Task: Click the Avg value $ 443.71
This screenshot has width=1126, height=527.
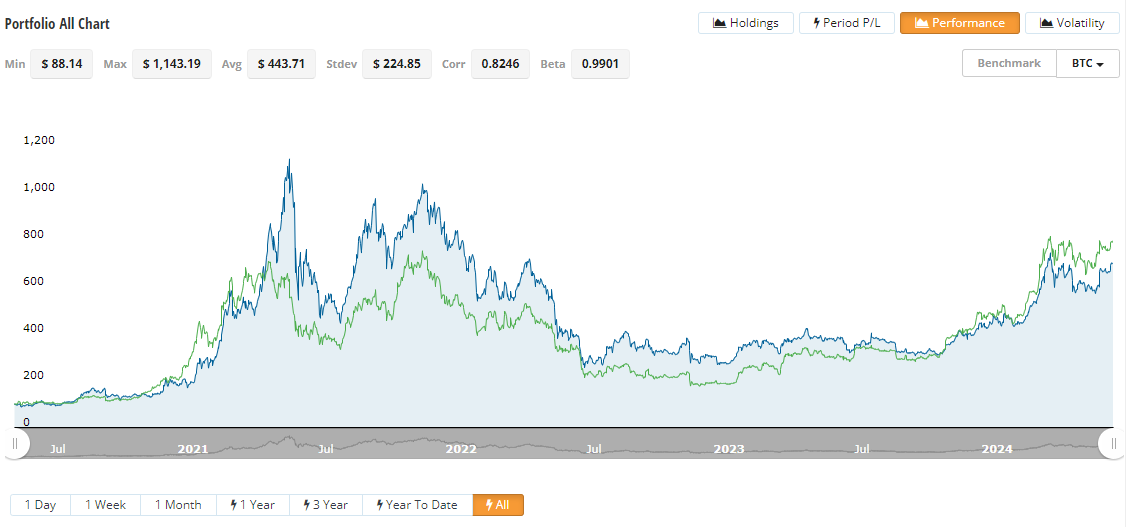Action: coord(282,64)
